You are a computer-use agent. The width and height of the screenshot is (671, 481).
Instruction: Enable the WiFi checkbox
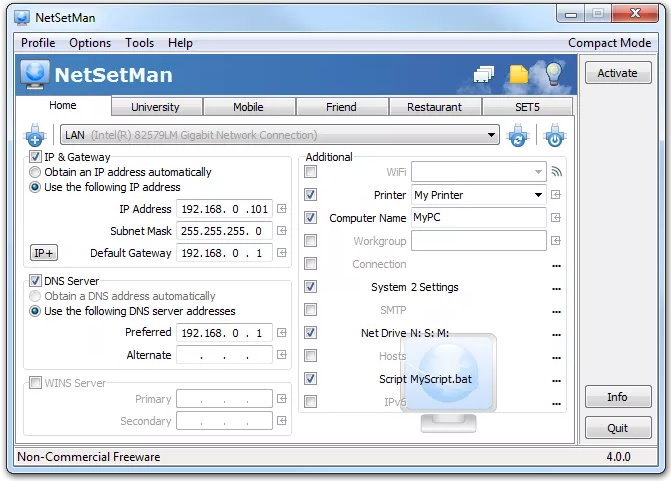point(311,172)
